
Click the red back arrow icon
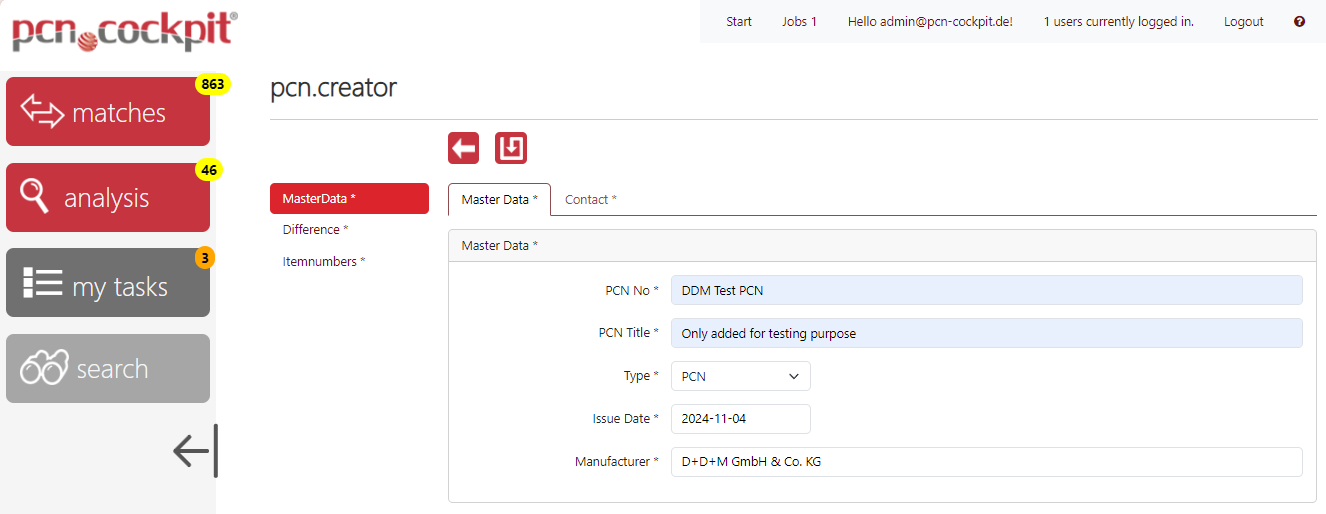click(463, 148)
